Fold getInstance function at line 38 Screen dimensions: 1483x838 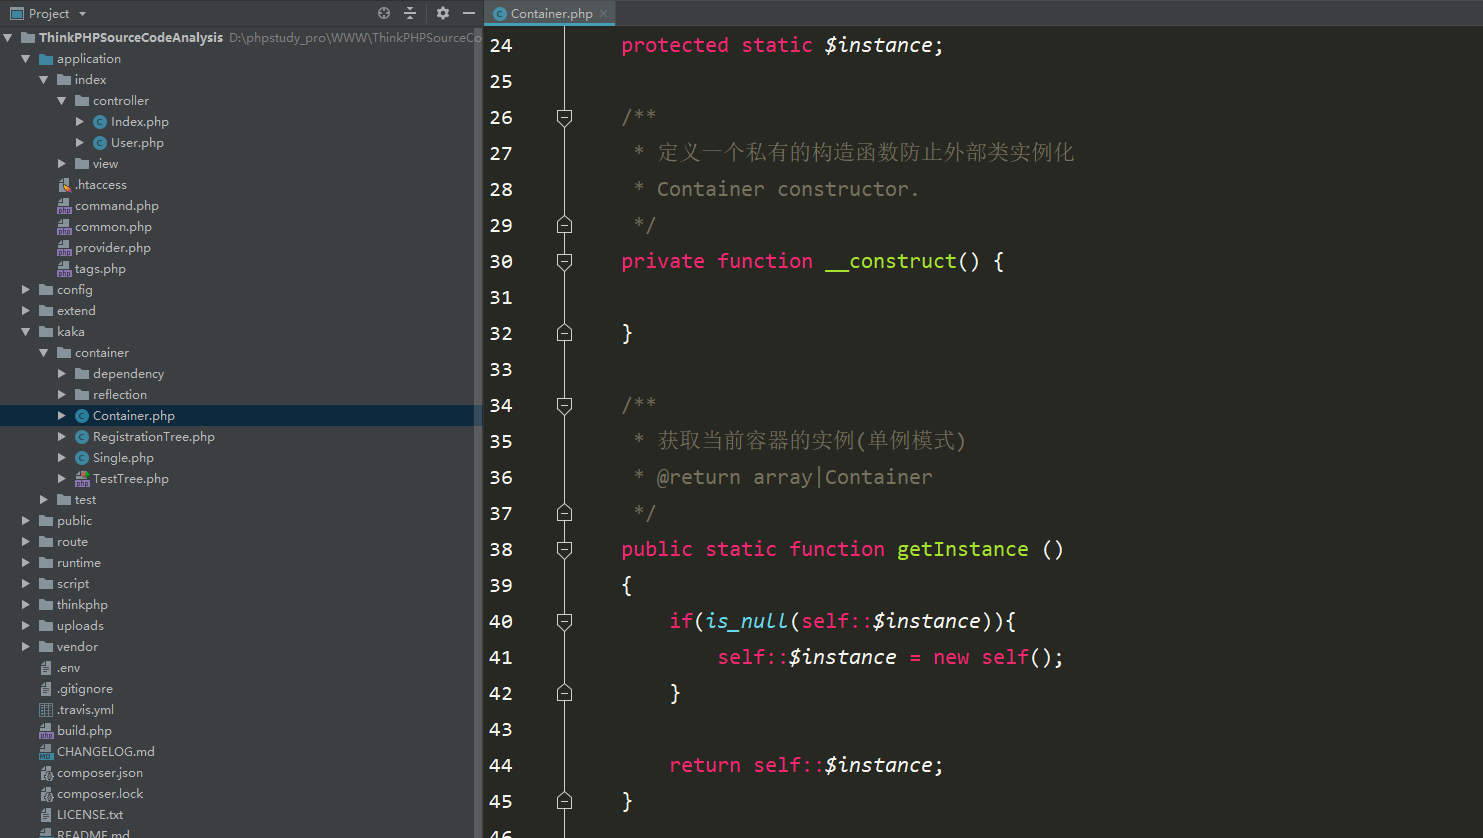tap(564, 550)
